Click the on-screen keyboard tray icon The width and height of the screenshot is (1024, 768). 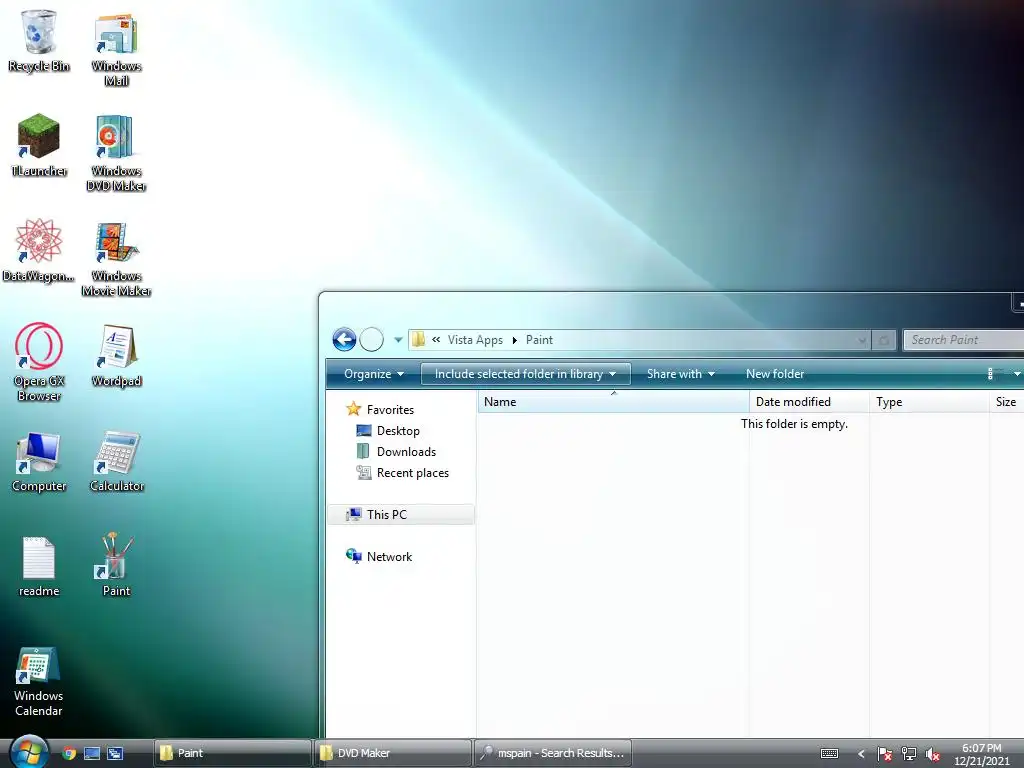(829, 754)
